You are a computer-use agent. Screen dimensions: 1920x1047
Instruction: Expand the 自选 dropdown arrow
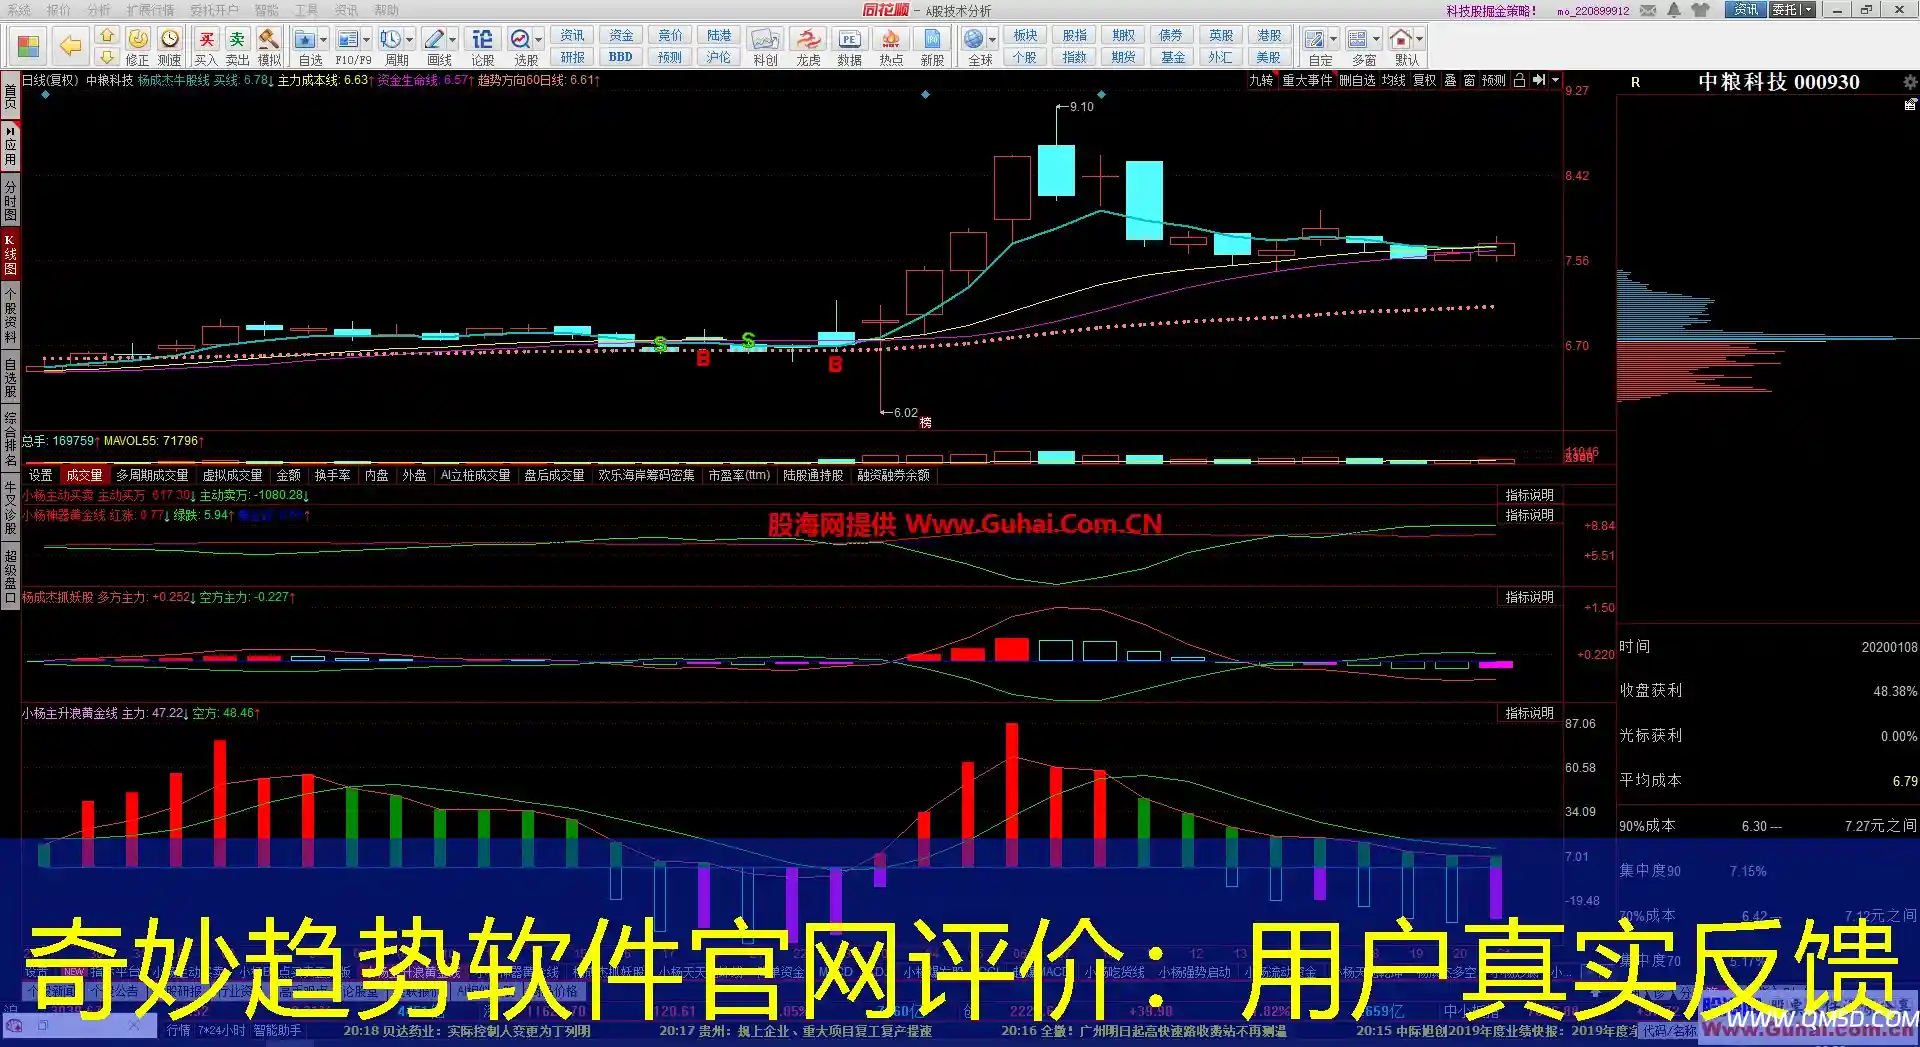[323, 40]
